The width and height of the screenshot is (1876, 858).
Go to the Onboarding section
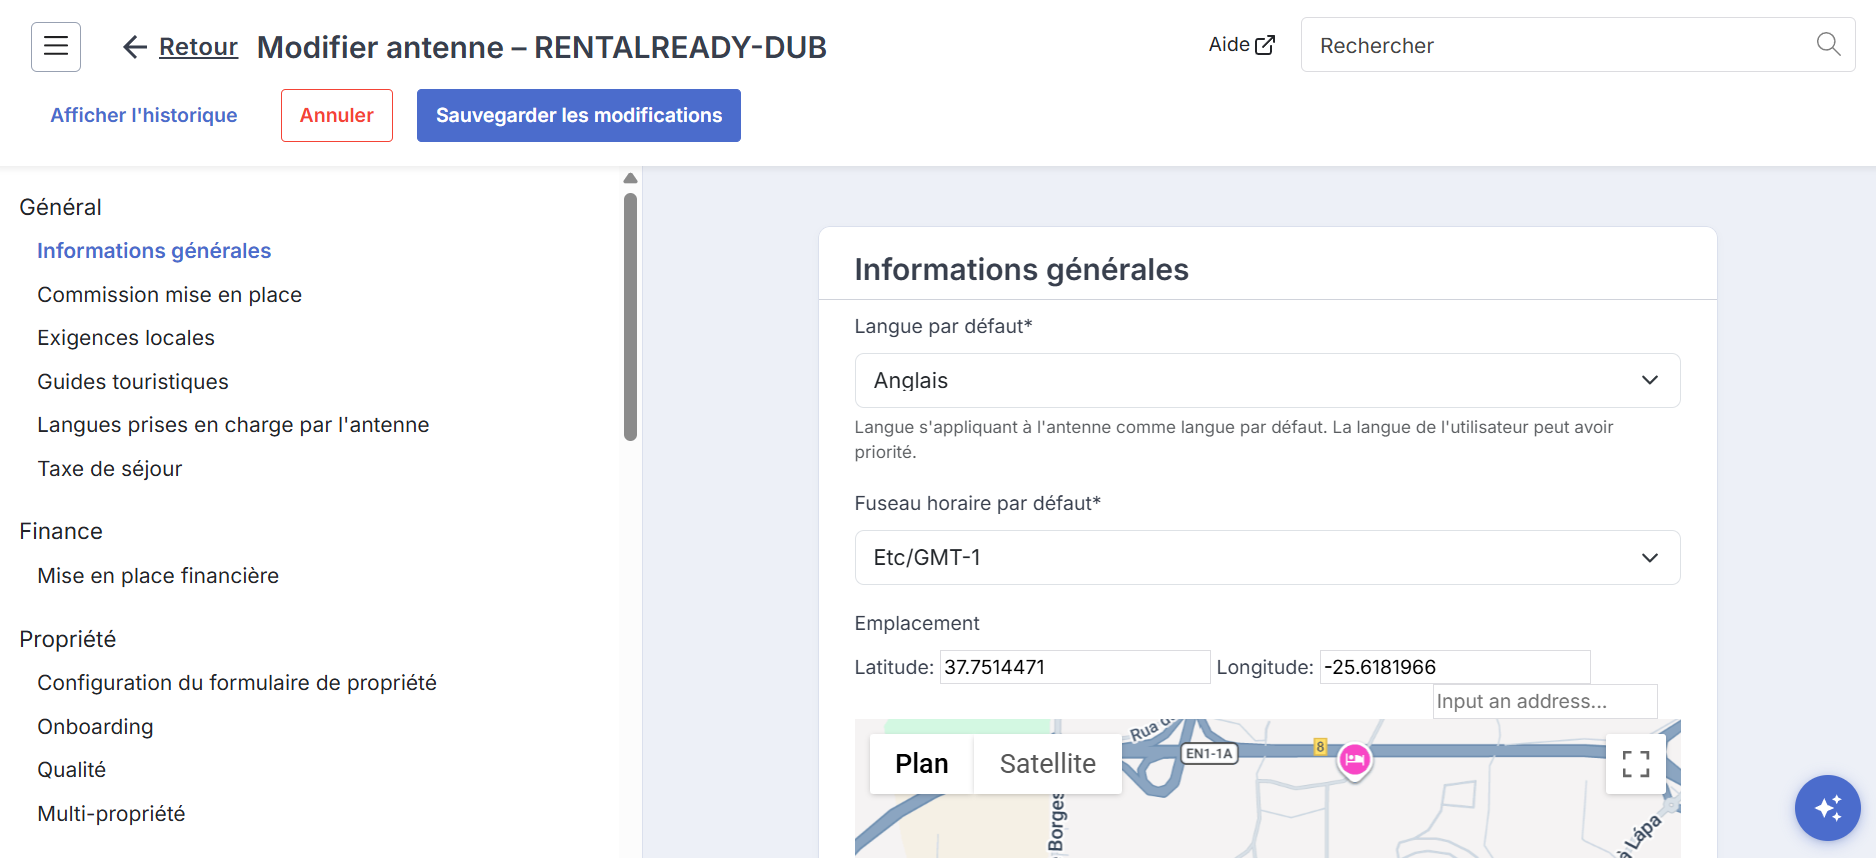95,727
